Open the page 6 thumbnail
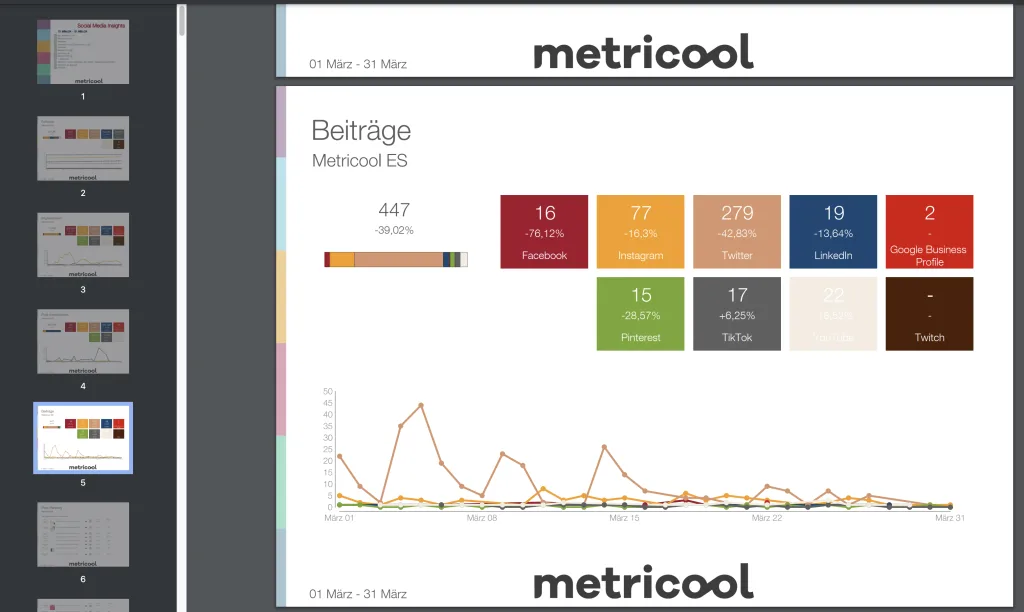Viewport: 1024px width, 612px height. pos(83,534)
